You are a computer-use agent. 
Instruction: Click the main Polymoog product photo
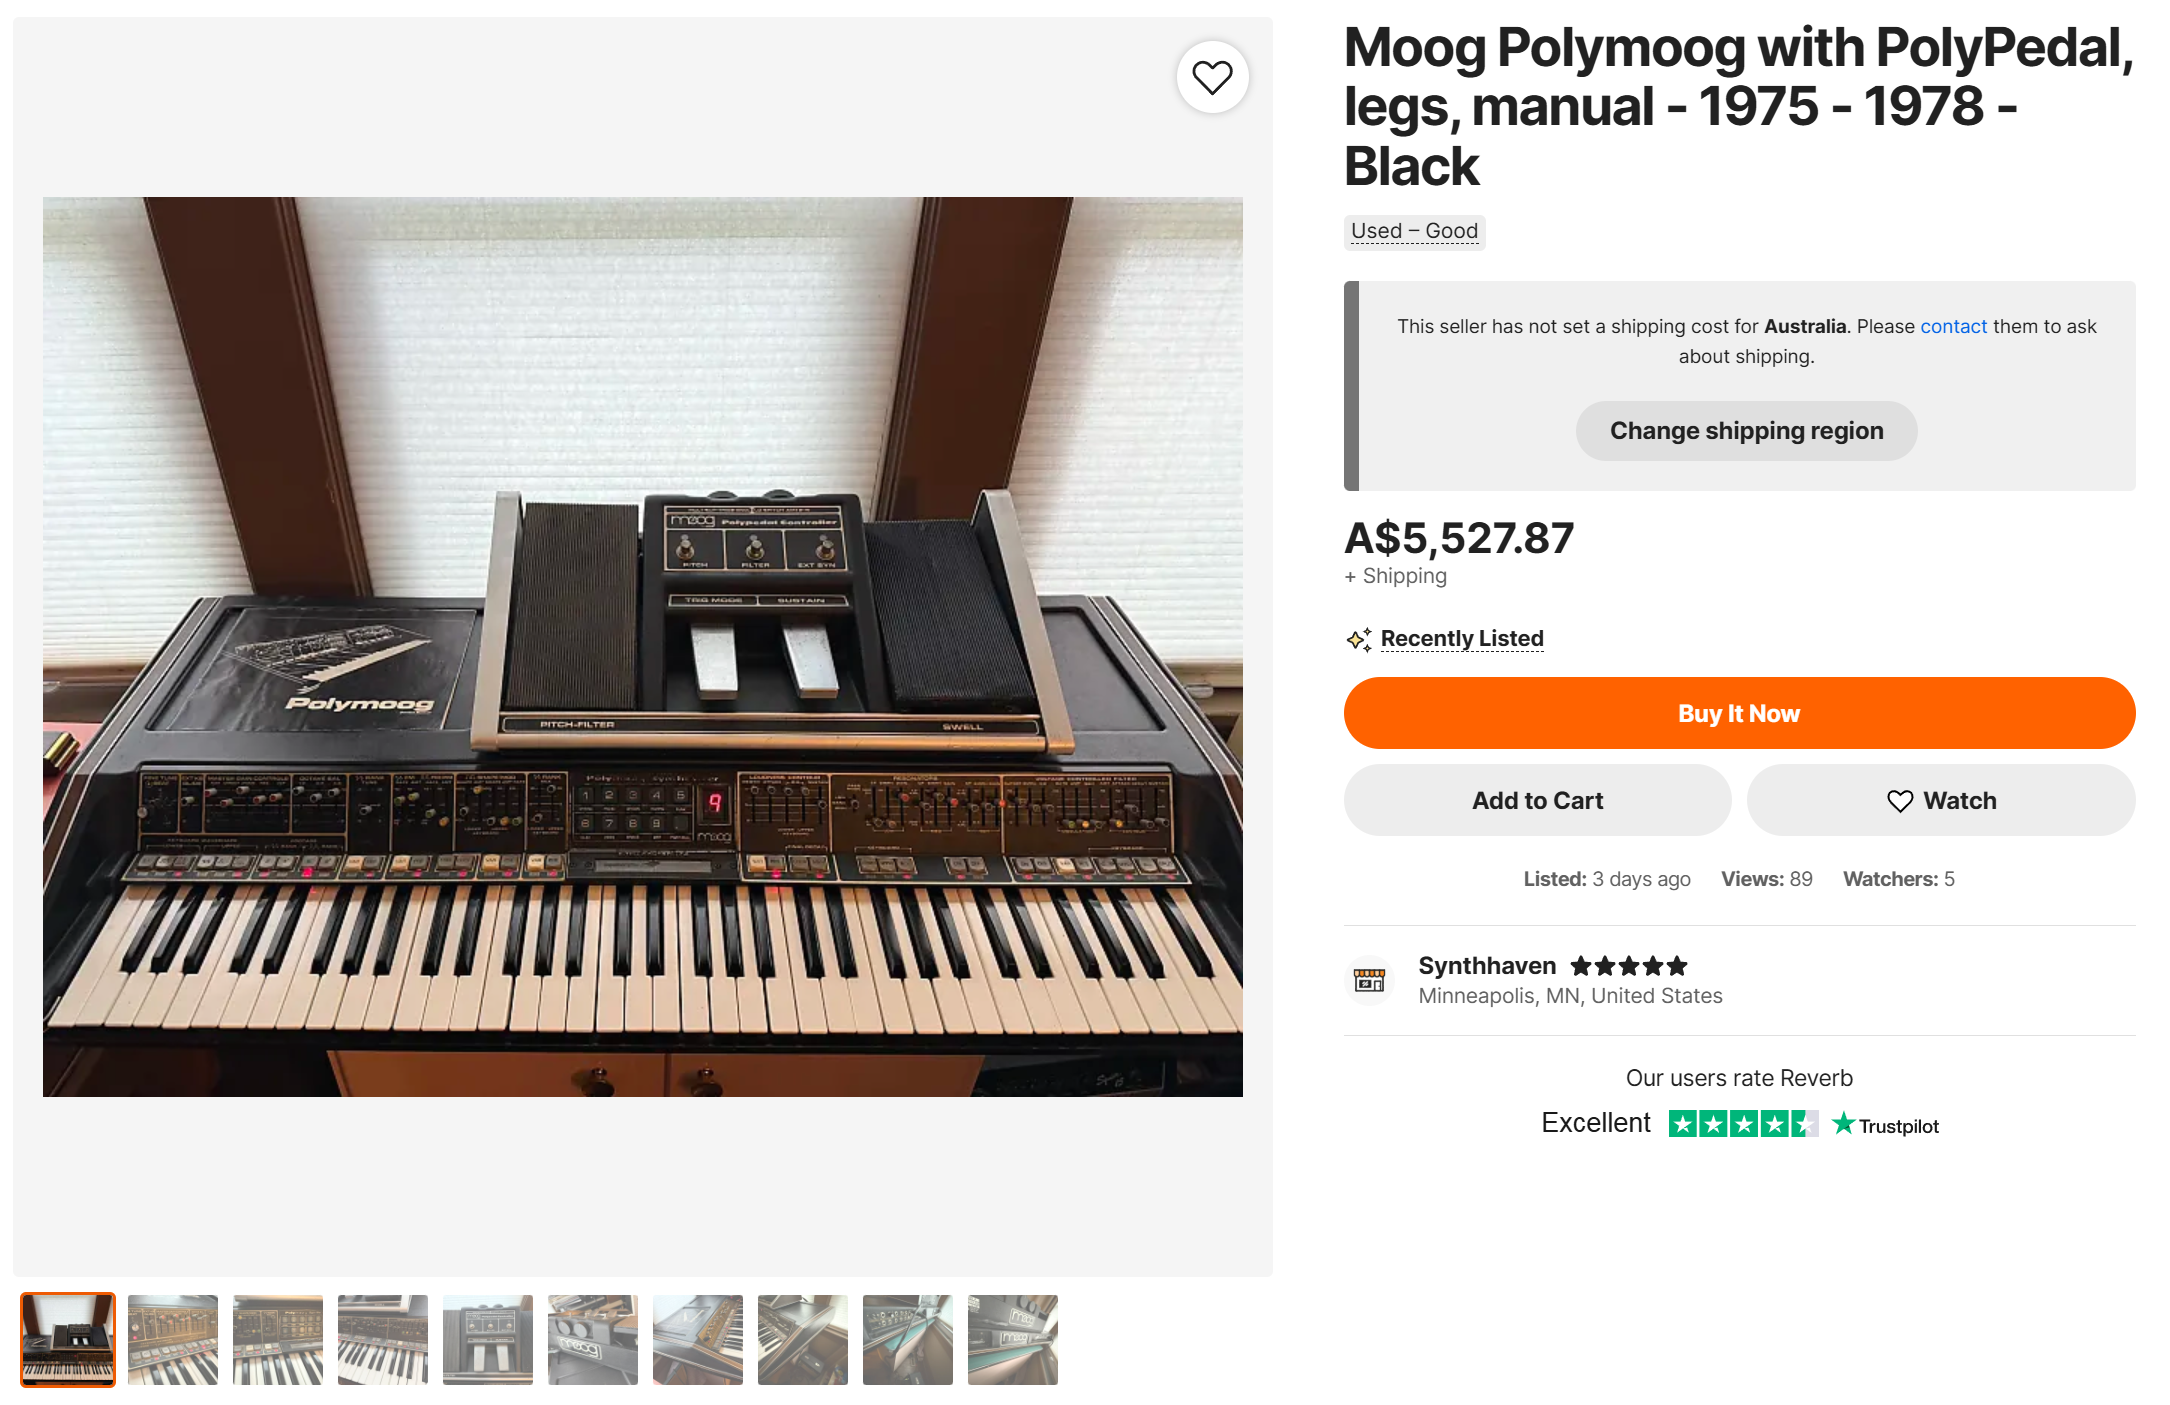[x=643, y=647]
